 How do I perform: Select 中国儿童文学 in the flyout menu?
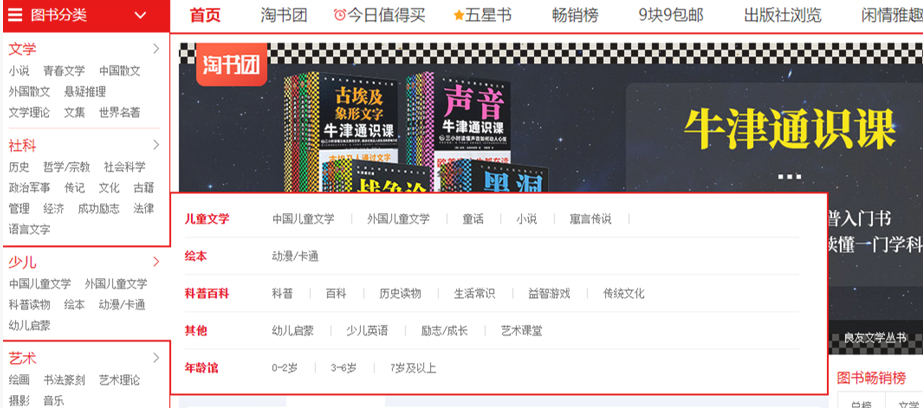303,219
